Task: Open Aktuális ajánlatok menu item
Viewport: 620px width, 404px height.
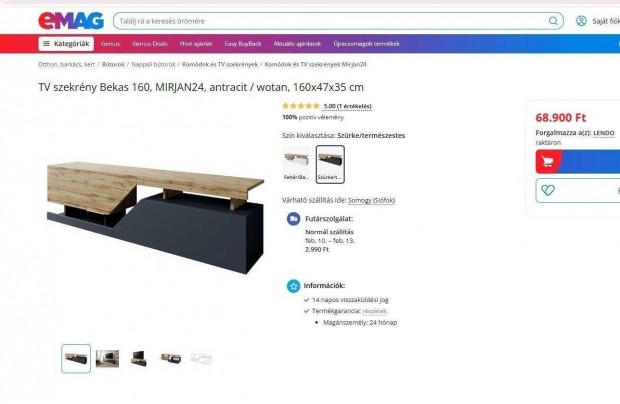Action: click(x=297, y=43)
